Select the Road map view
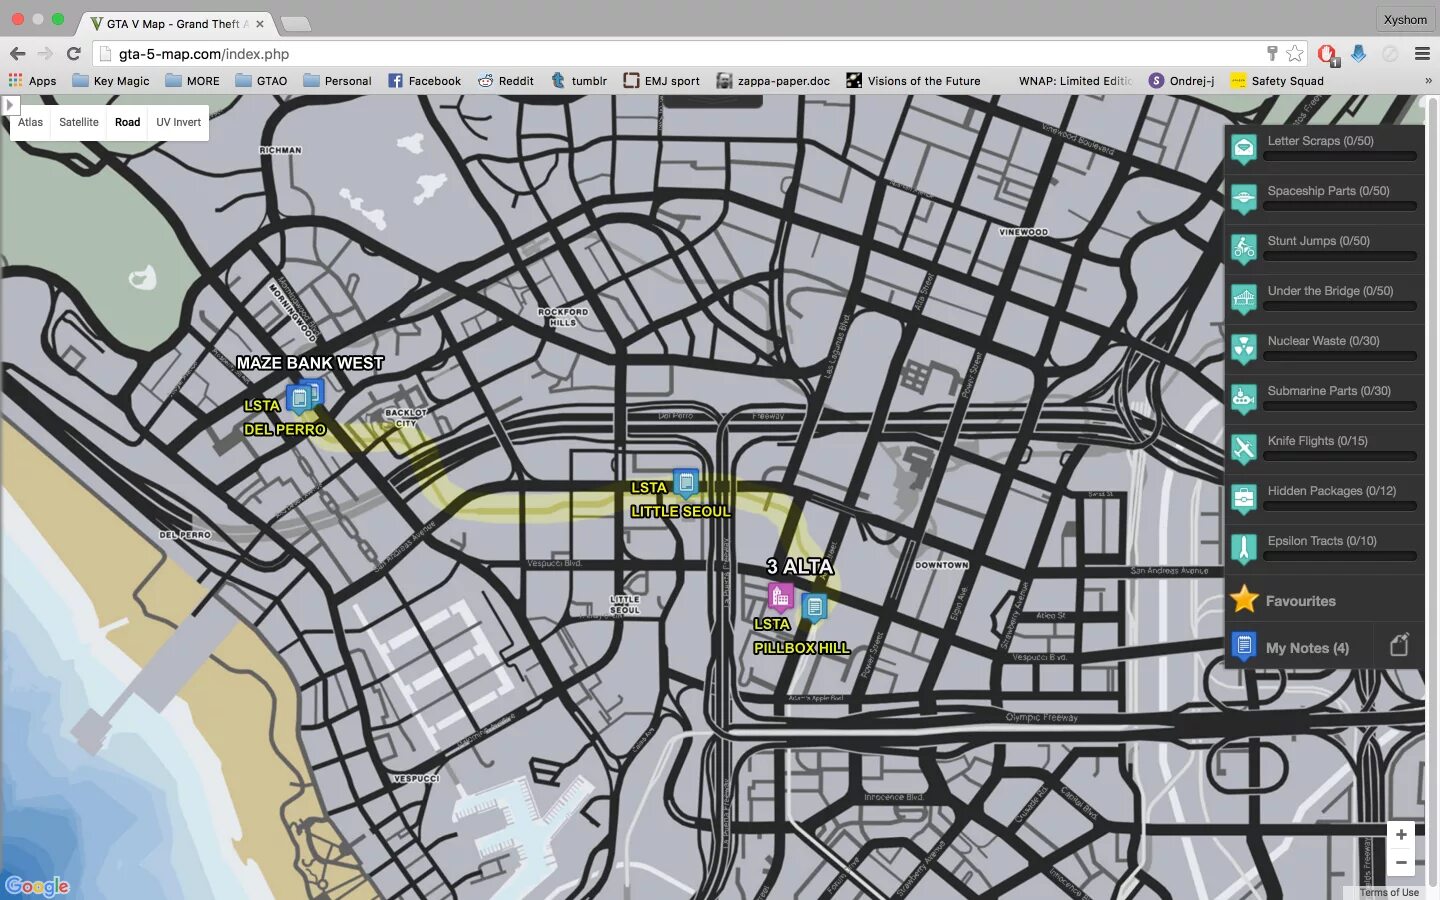Image resolution: width=1440 pixels, height=900 pixels. pos(128,122)
